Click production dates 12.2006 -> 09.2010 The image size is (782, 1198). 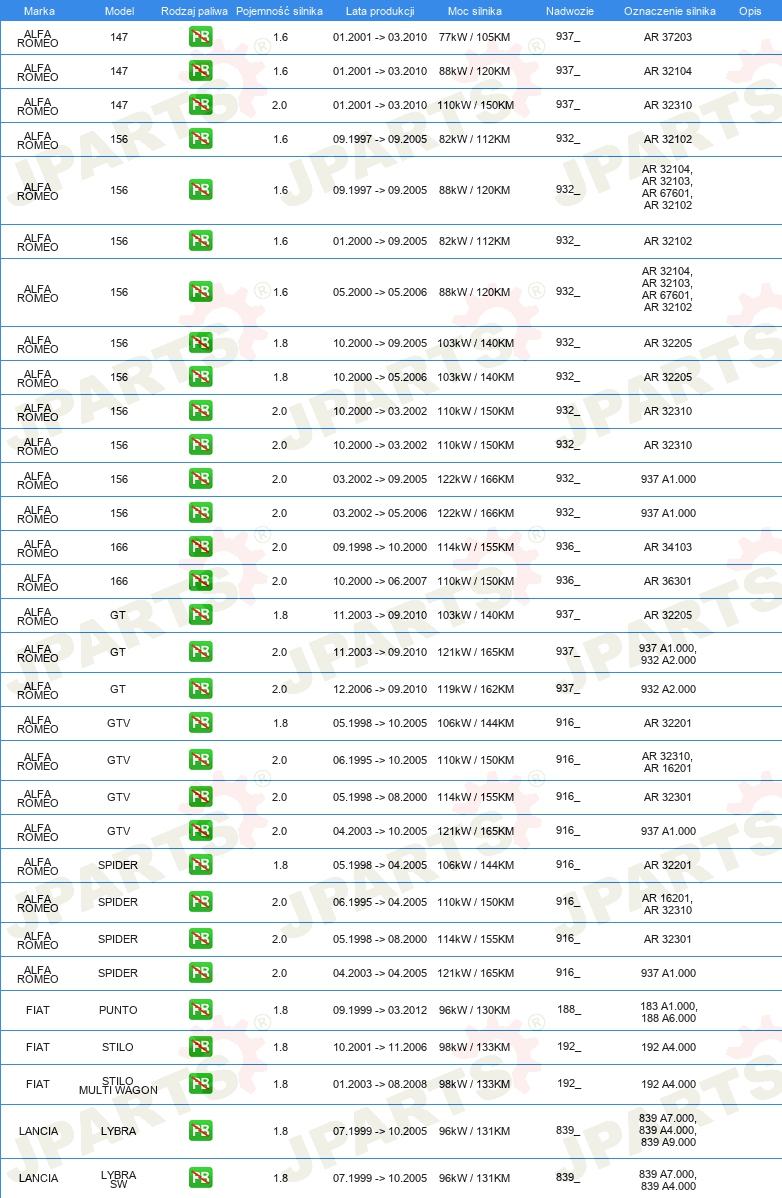tap(380, 689)
